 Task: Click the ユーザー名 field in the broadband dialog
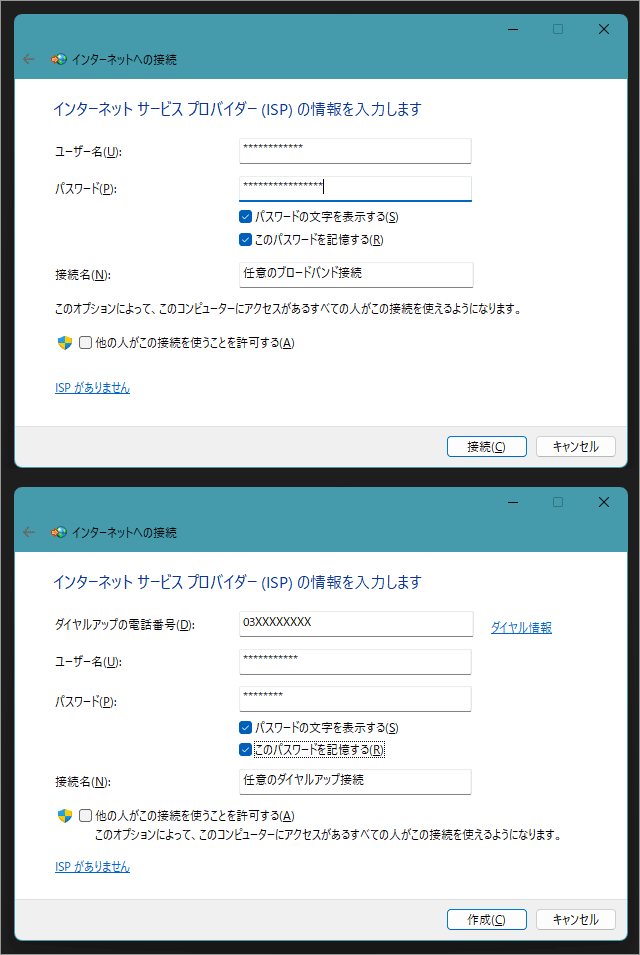tap(355, 150)
